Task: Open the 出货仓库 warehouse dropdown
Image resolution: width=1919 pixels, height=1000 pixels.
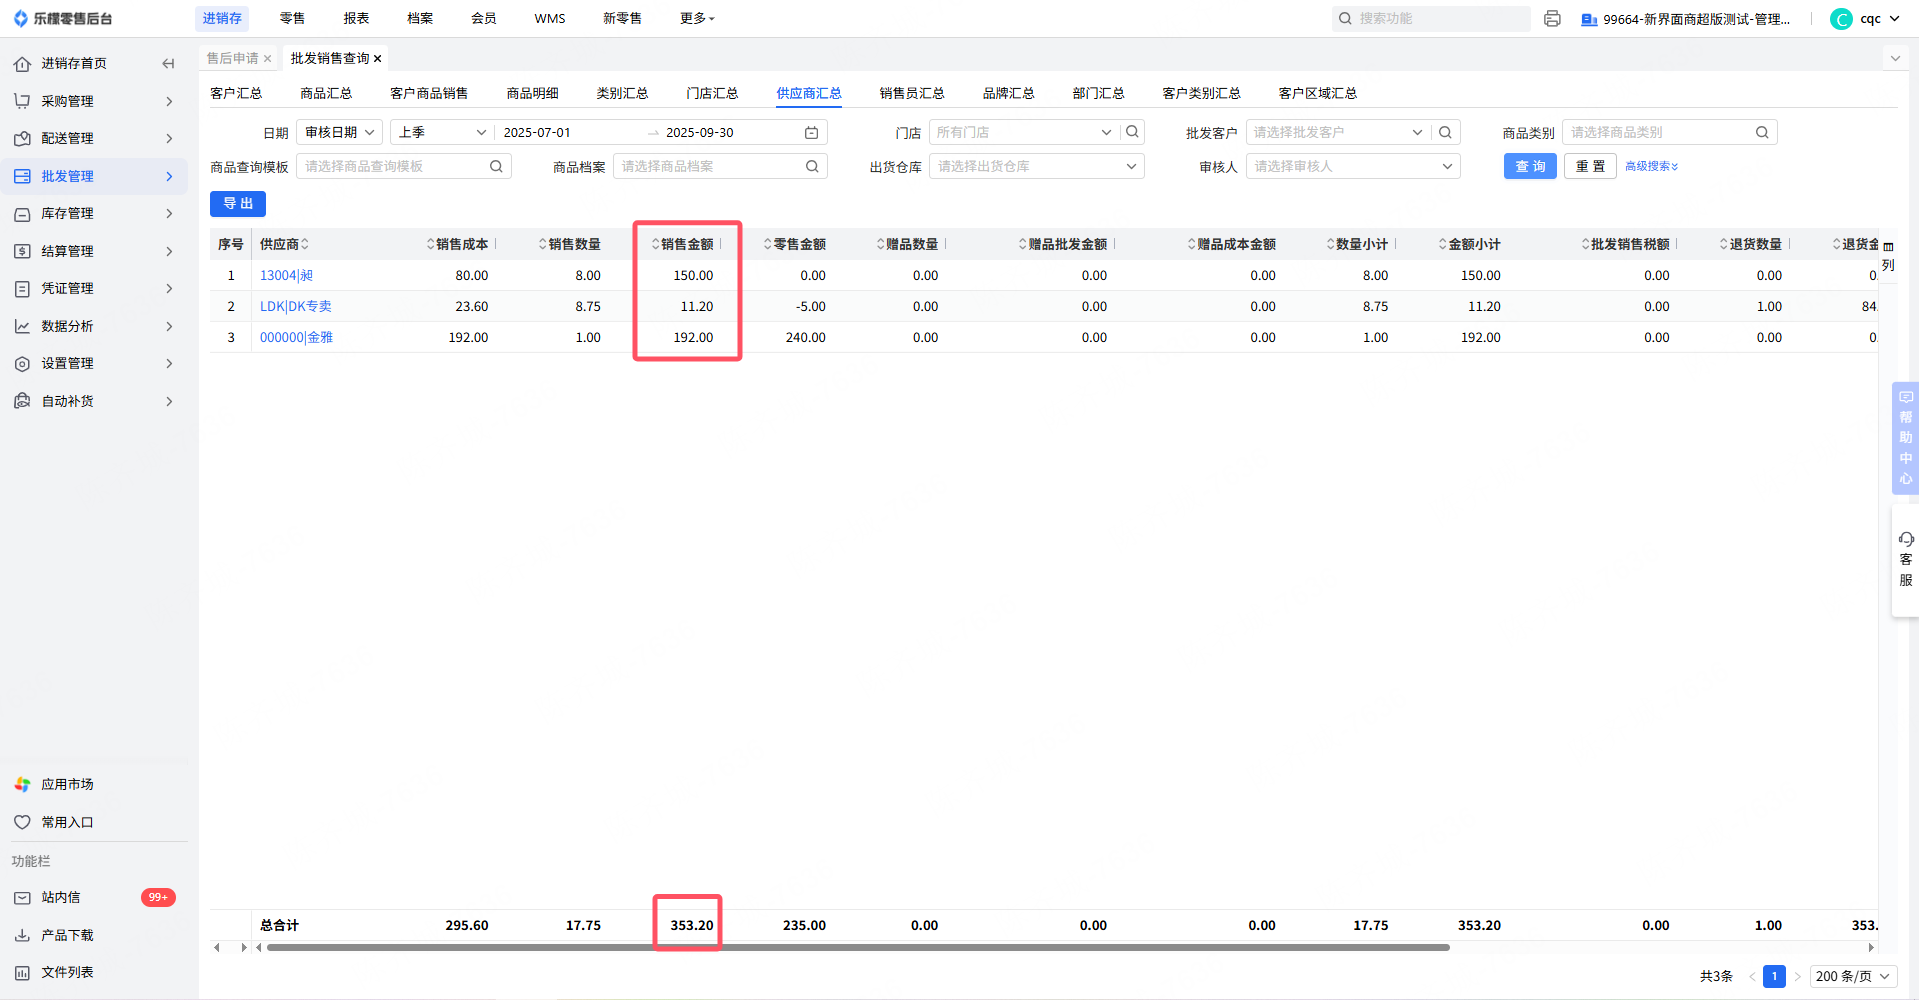Action: pos(1036,166)
